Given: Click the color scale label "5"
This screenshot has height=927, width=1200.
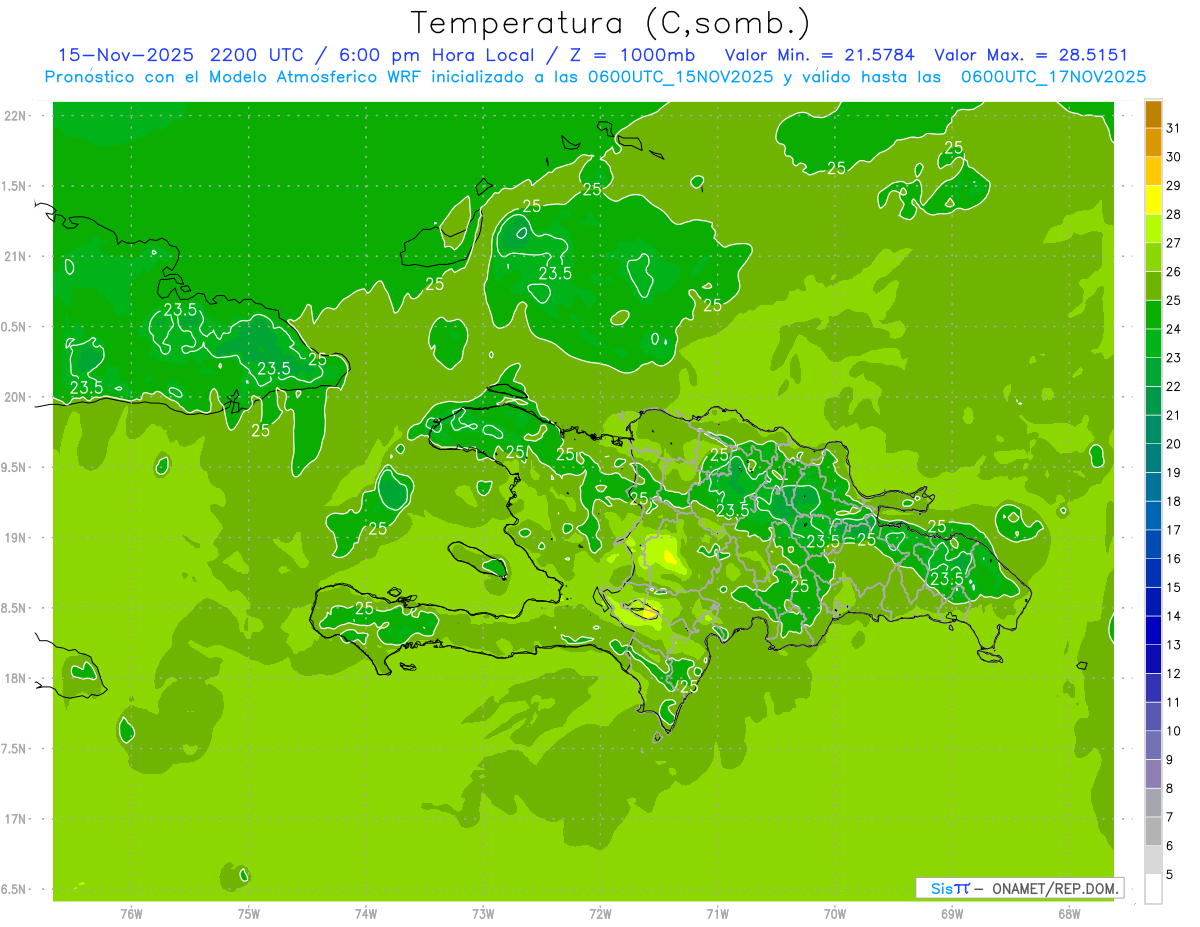Looking at the screenshot, I should point(1170,875).
